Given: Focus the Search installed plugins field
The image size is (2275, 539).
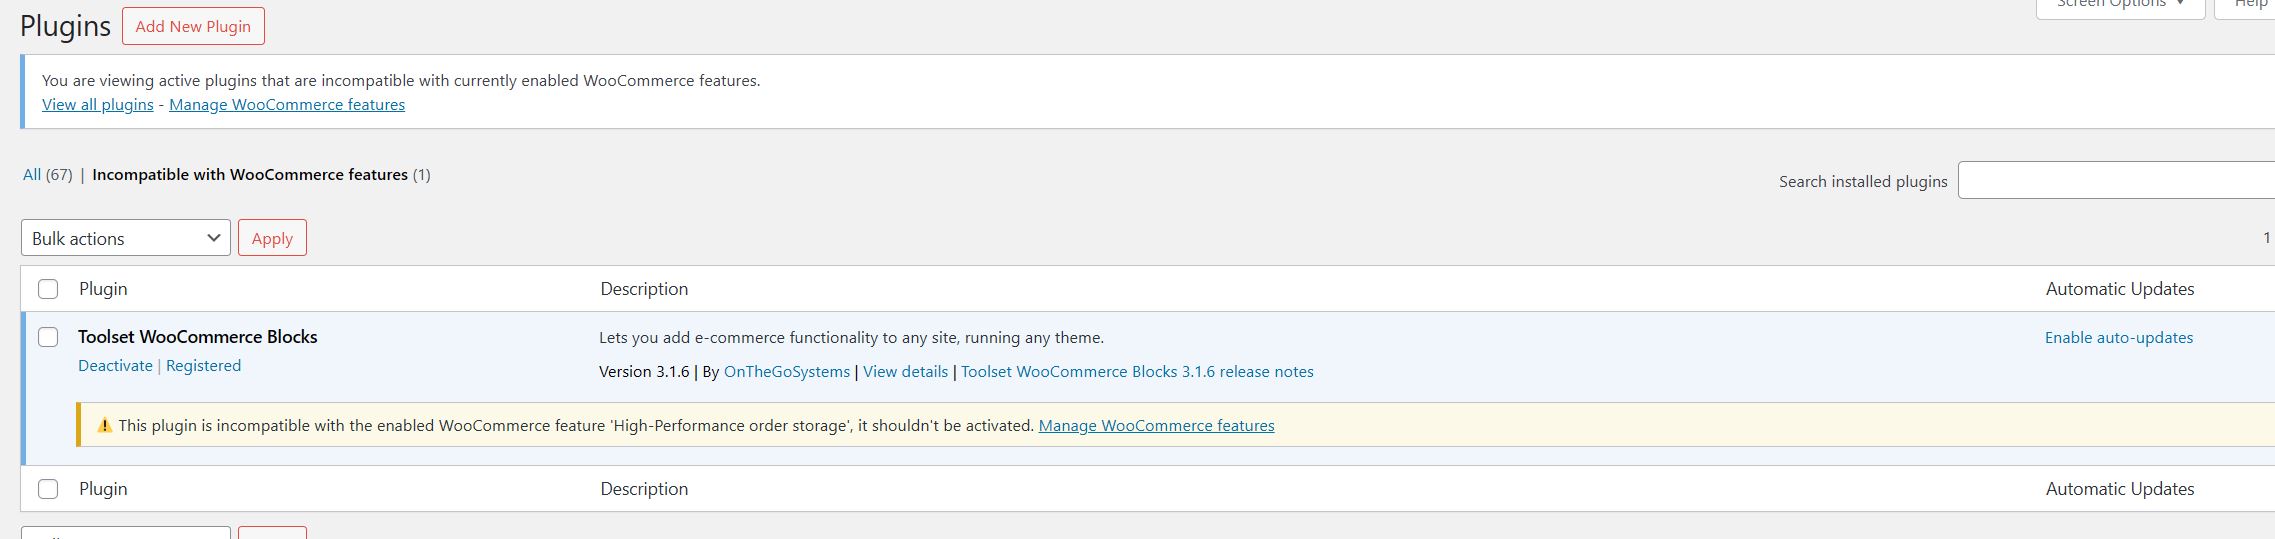Looking at the screenshot, I should pyautogui.click(x=2116, y=180).
